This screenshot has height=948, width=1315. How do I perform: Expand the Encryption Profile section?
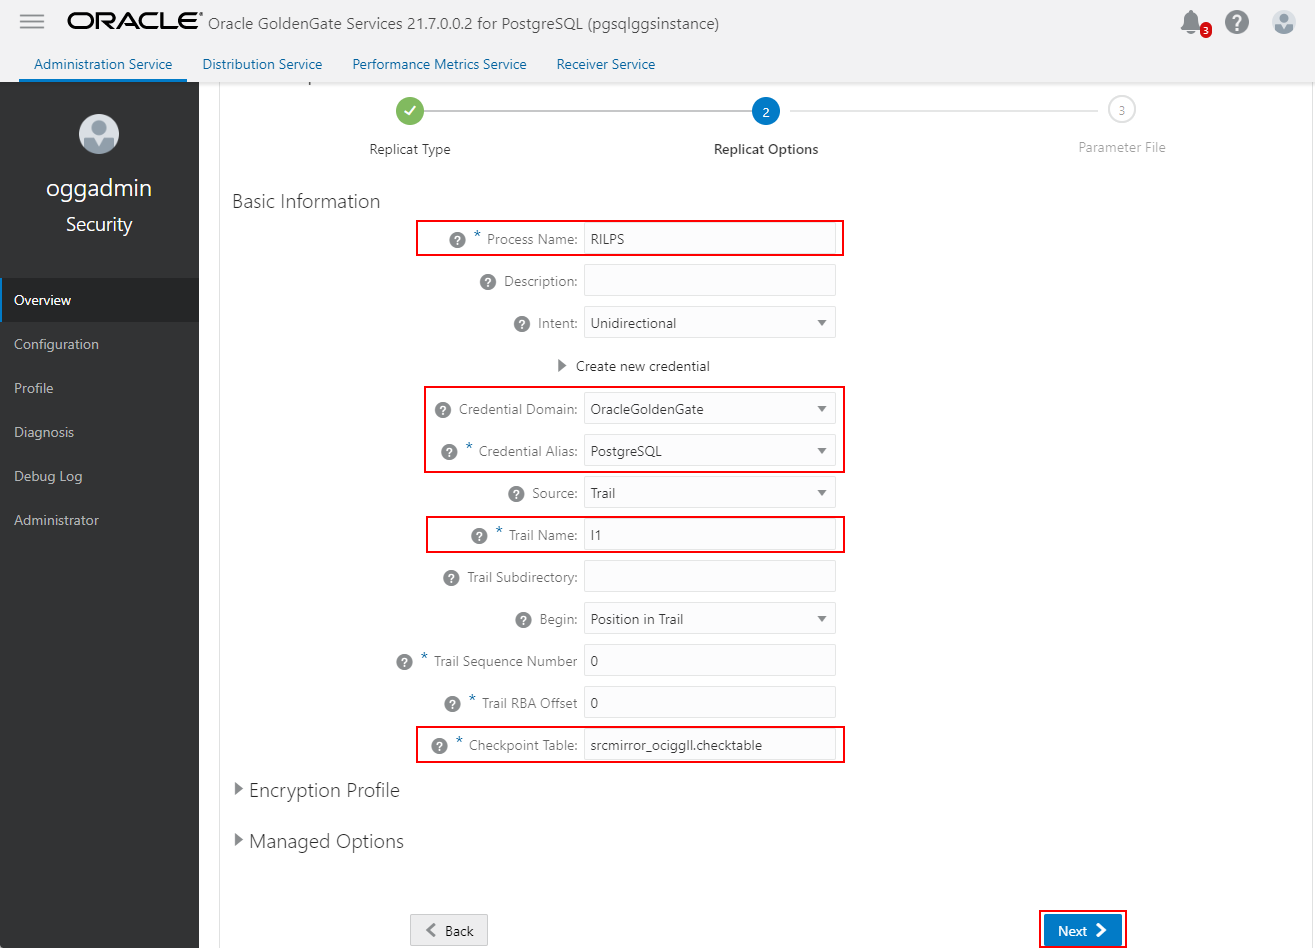[239, 789]
